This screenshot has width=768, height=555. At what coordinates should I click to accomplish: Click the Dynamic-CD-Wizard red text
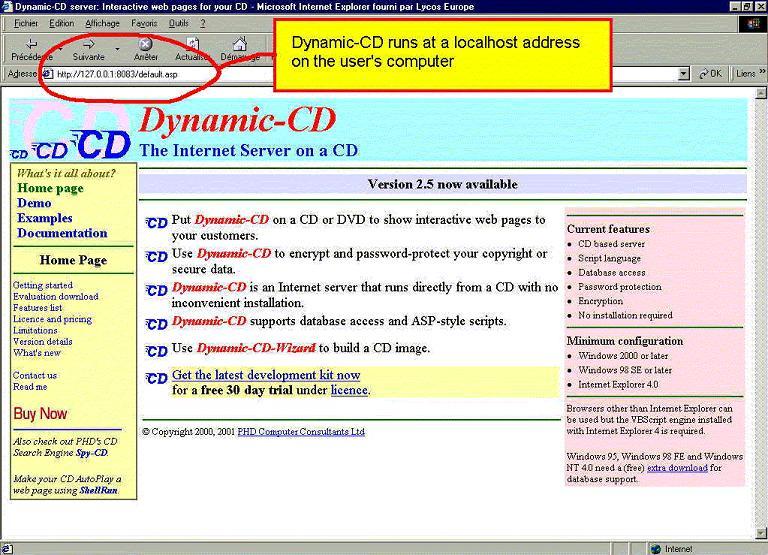coord(256,348)
